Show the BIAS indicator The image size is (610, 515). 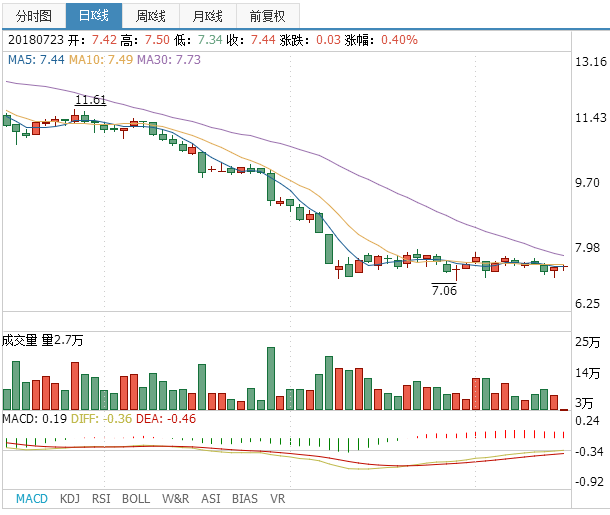click(245, 499)
